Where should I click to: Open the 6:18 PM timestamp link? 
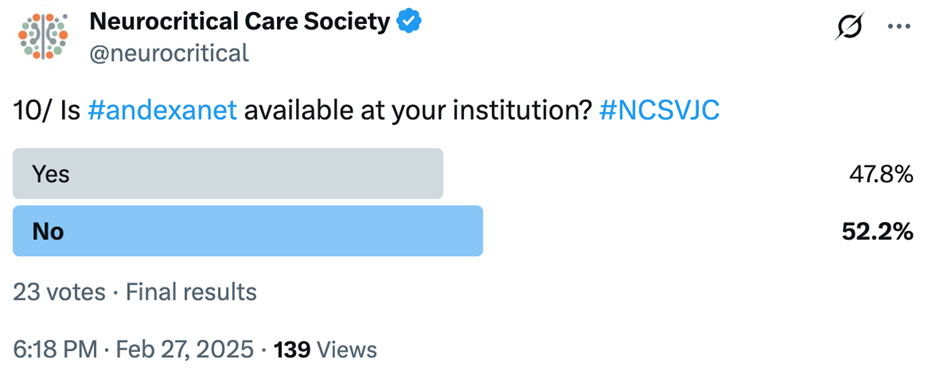(x=54, y=350)
